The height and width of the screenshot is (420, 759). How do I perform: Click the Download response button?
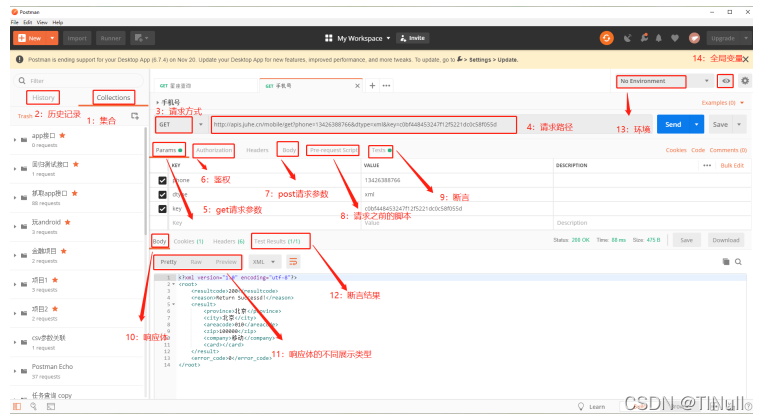click(x=726, y=240)
